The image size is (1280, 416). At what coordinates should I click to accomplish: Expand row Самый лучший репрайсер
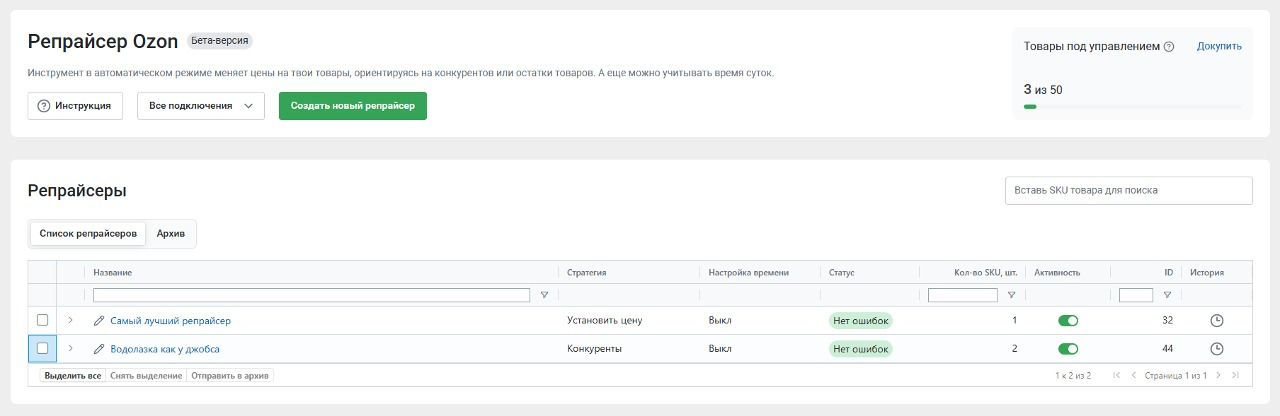70,320
